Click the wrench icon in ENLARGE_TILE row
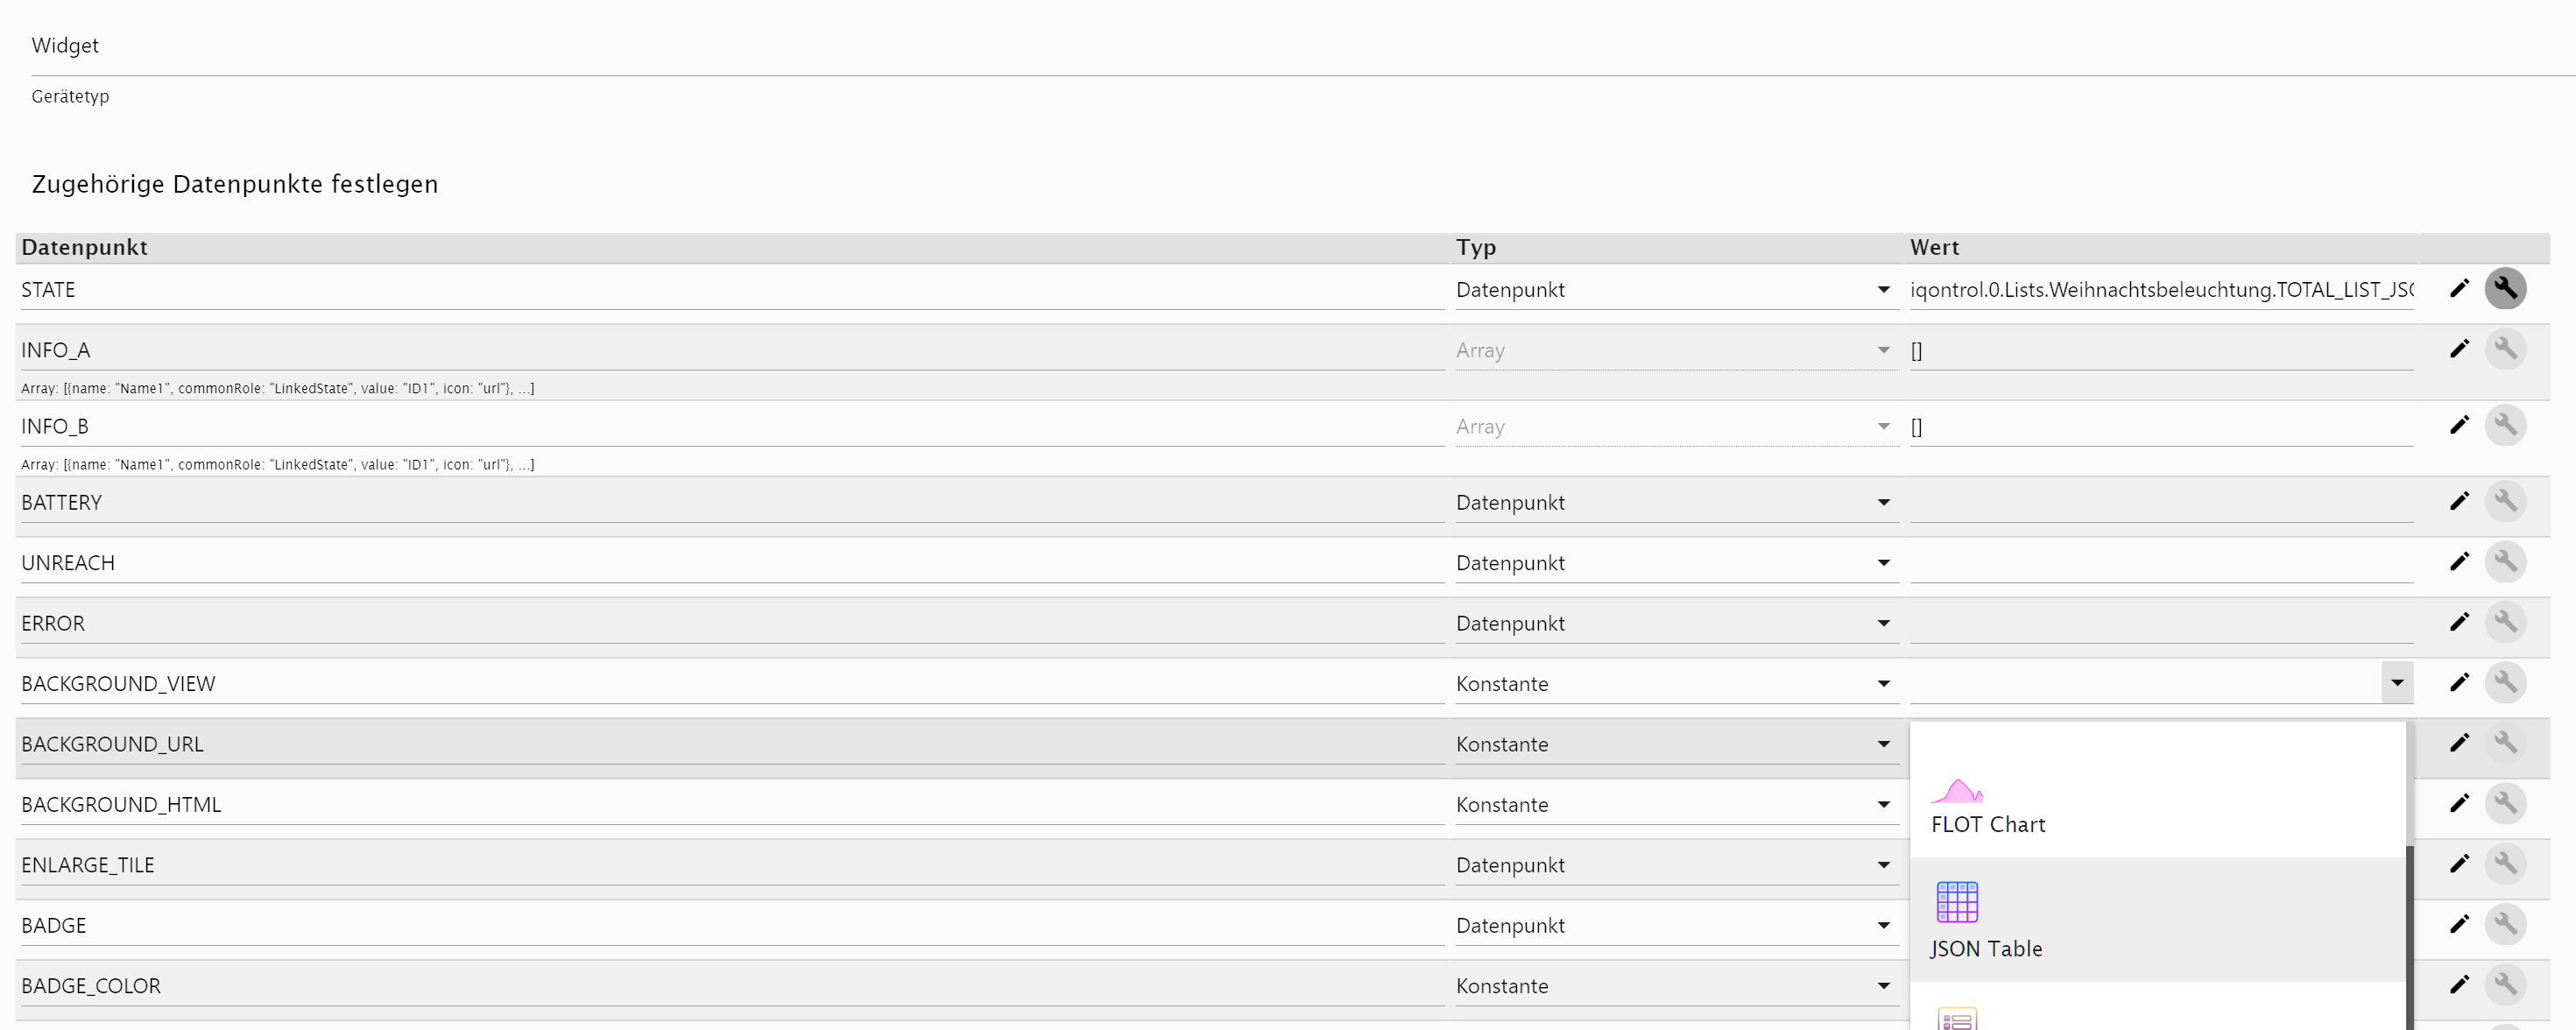The width and height of the screenshot is (2576, 1030). (x=2505, y=864)
